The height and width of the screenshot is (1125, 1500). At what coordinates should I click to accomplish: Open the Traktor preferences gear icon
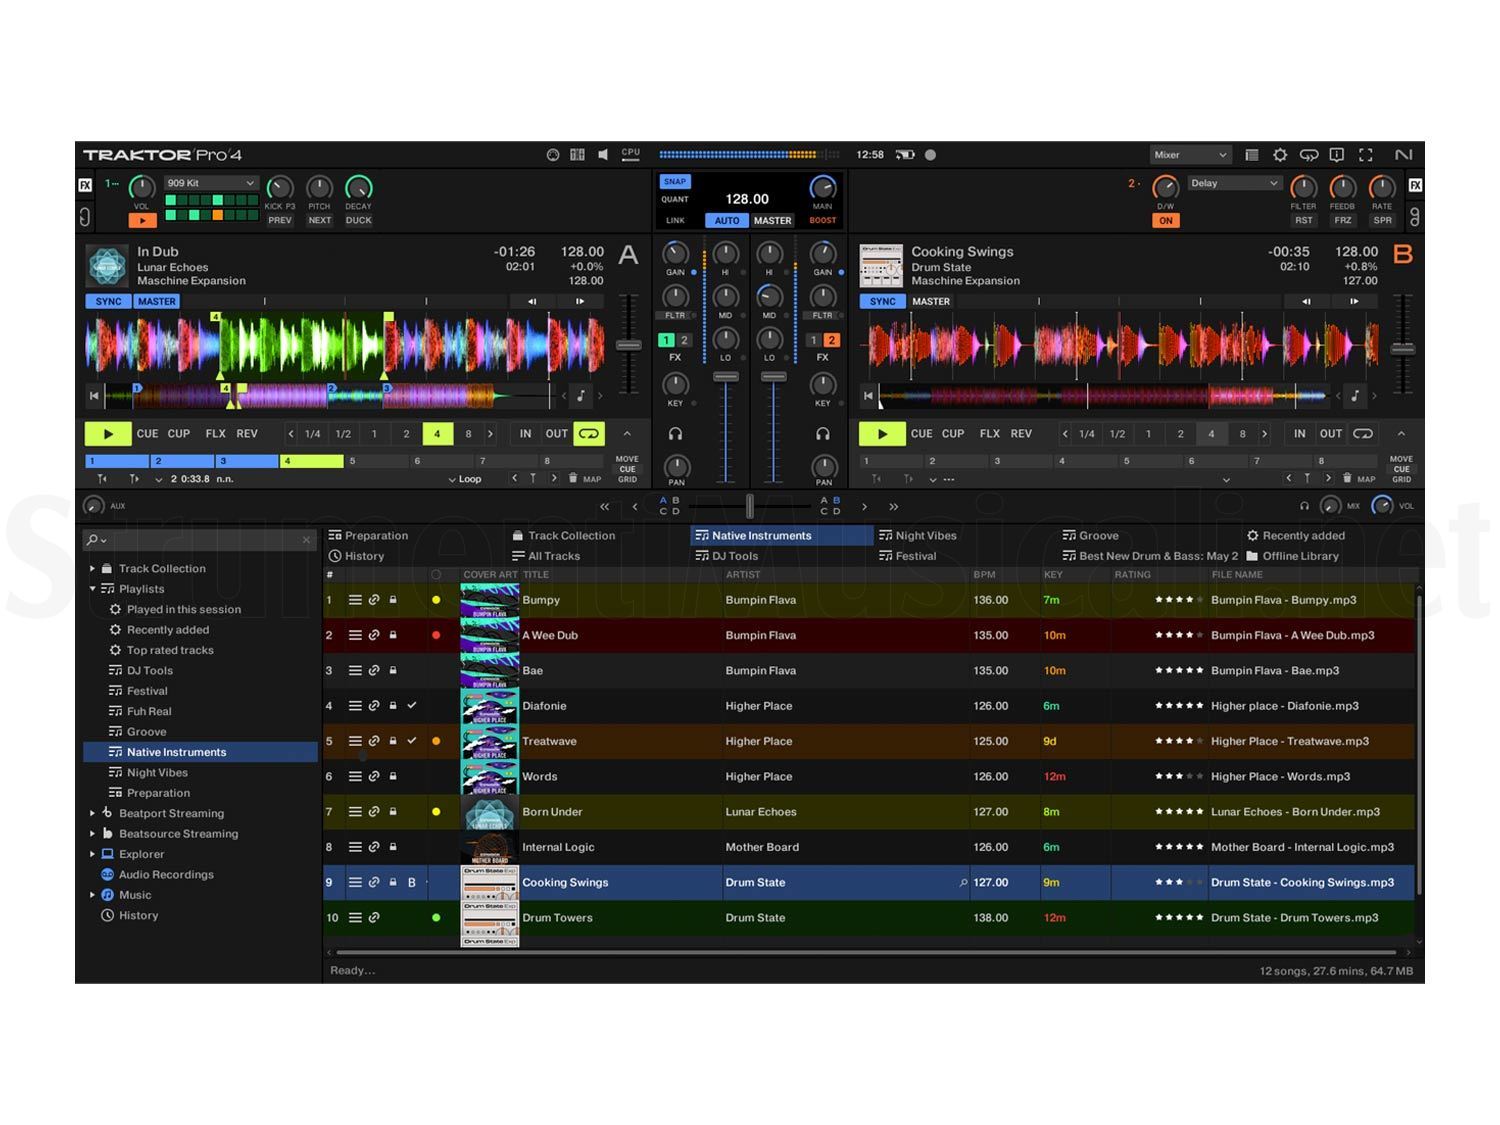(1281, 155)
